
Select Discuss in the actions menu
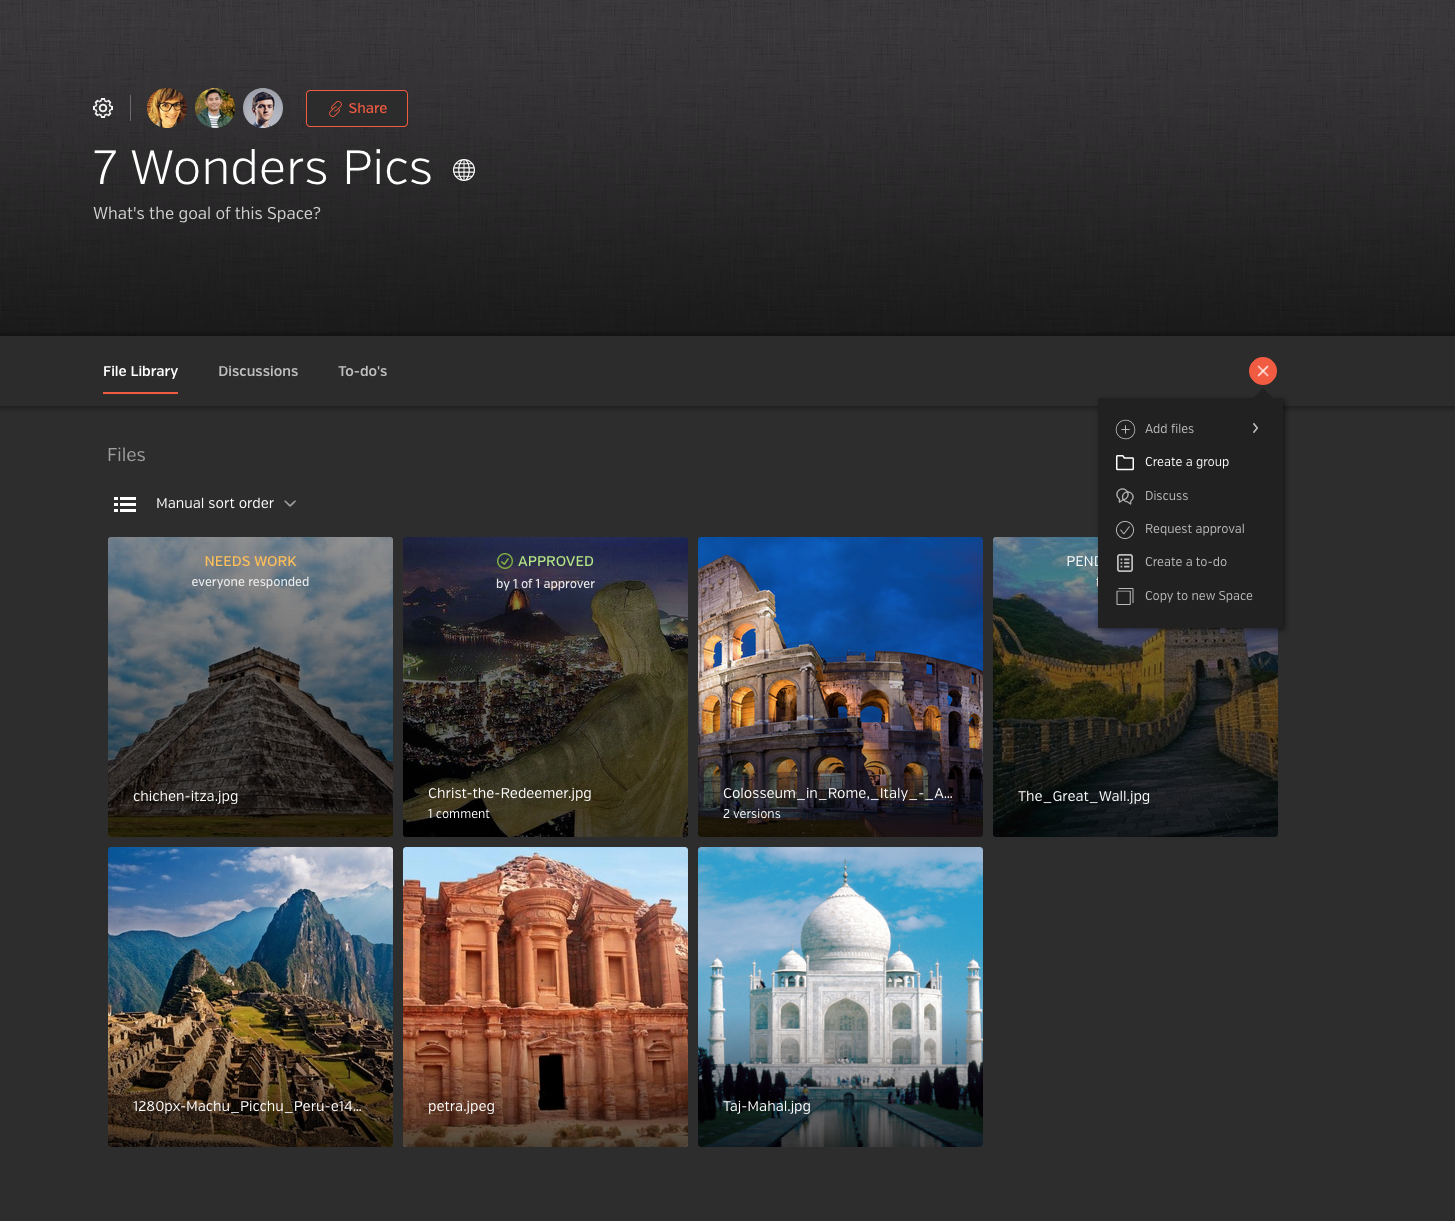click(1190, 496)
